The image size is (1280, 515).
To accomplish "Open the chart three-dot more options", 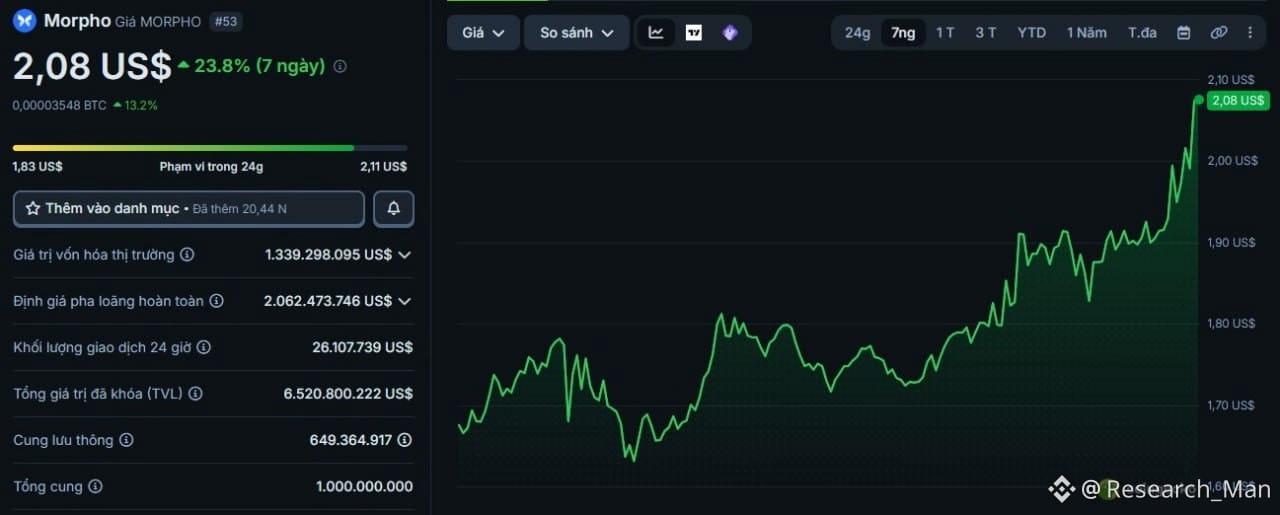I will pyautogui.click(x=1250, y=32).
